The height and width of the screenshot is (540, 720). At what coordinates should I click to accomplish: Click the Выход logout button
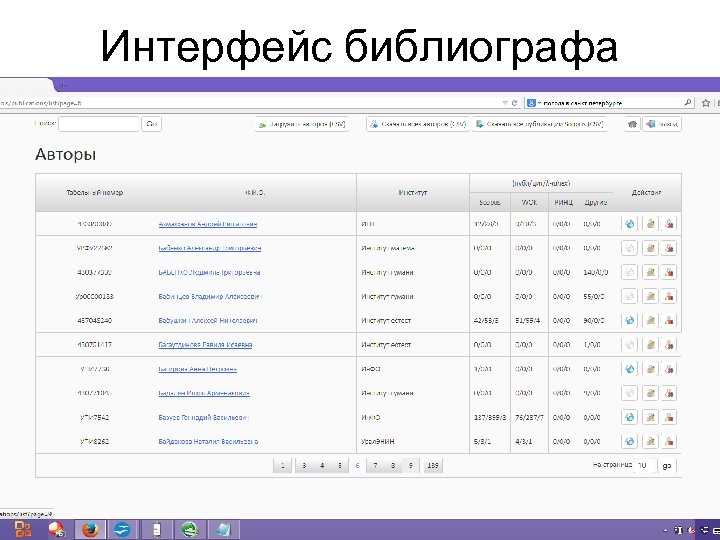(662, 124)
